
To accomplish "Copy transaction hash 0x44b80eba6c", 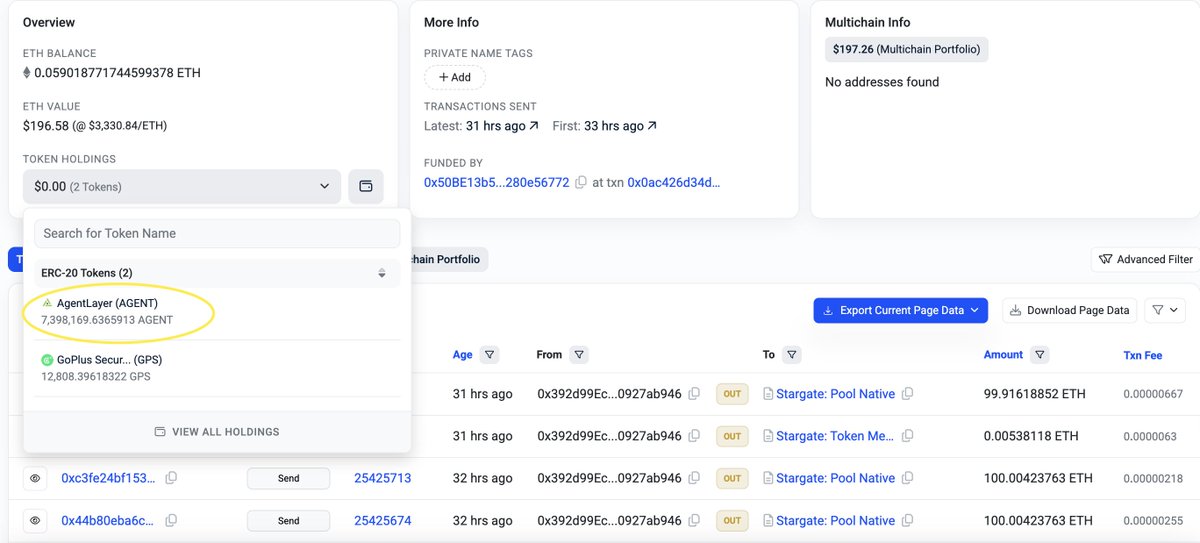I will pyautogui.click(x=171, y=520).
